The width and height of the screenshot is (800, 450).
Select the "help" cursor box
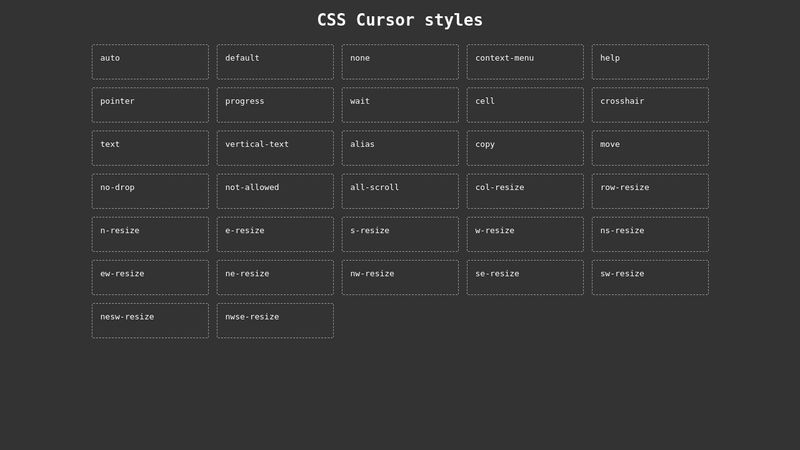click(x=650, y=62)
